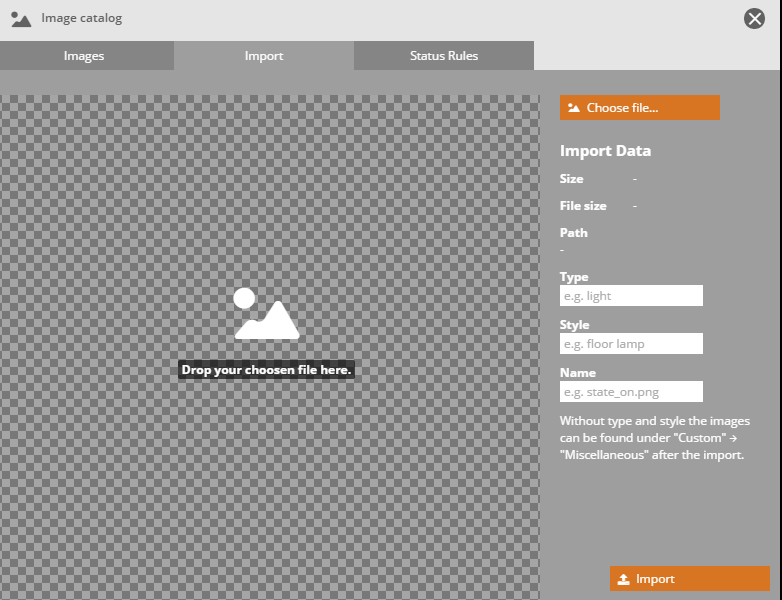Image resolution: width=782 pixels, height=600 pixels.
Task: Click the Size label in Import Data
Action: coord(571,179)
